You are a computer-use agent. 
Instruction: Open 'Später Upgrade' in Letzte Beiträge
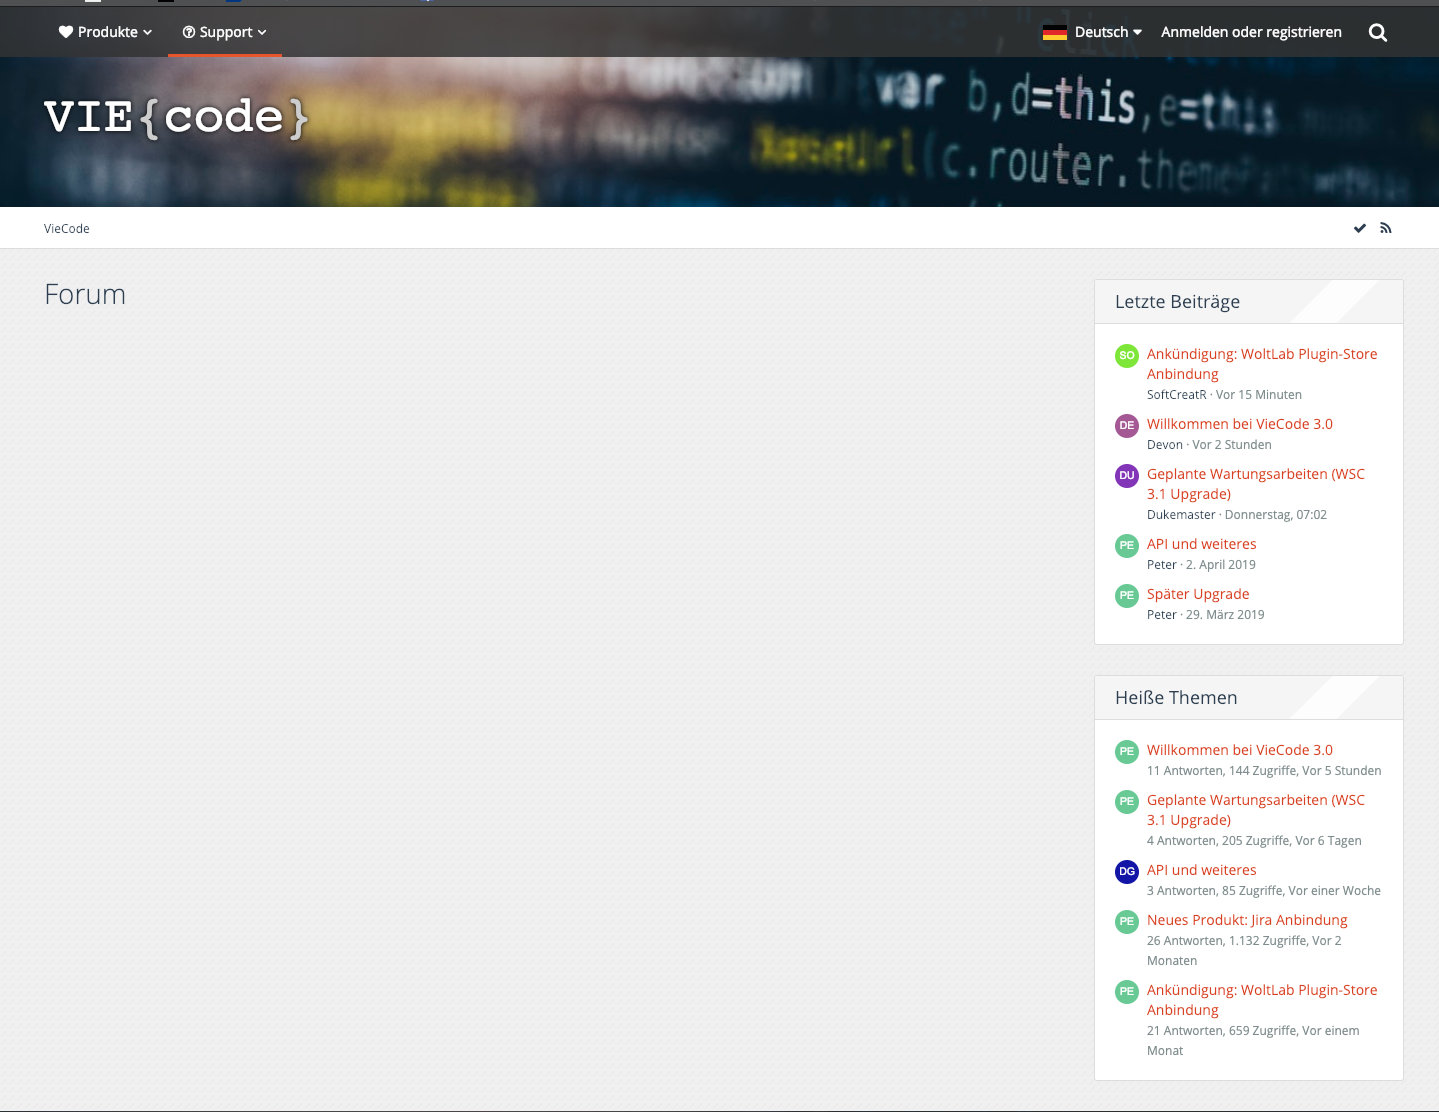[x=1197, y=594]
